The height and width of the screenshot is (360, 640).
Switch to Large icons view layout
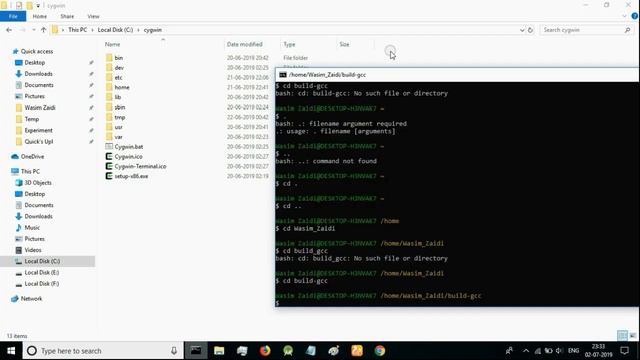click(632, 336)
